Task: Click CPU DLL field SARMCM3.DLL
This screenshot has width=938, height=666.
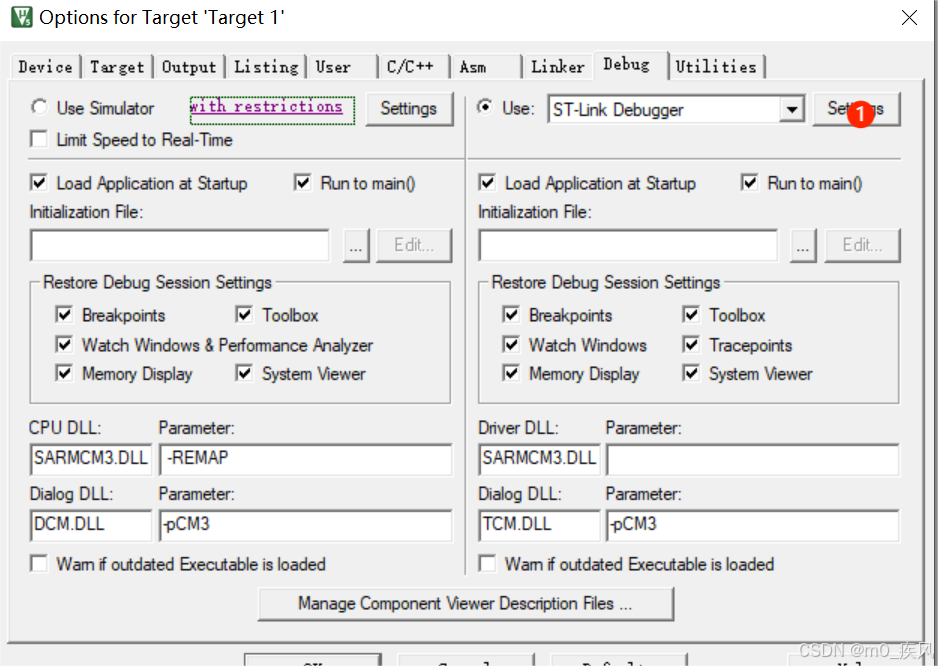Action: (91, 459)
